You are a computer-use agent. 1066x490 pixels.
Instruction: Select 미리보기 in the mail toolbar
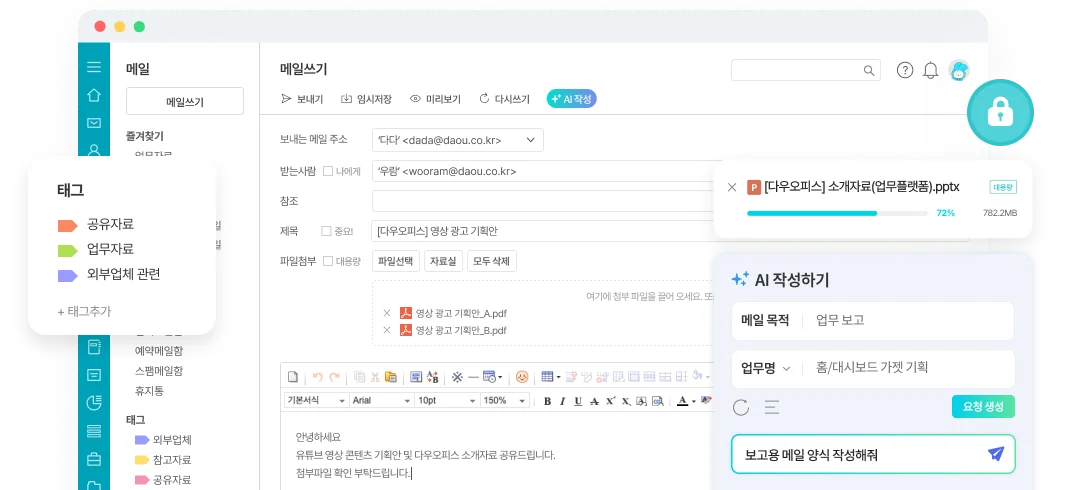[x=435, y=99]
